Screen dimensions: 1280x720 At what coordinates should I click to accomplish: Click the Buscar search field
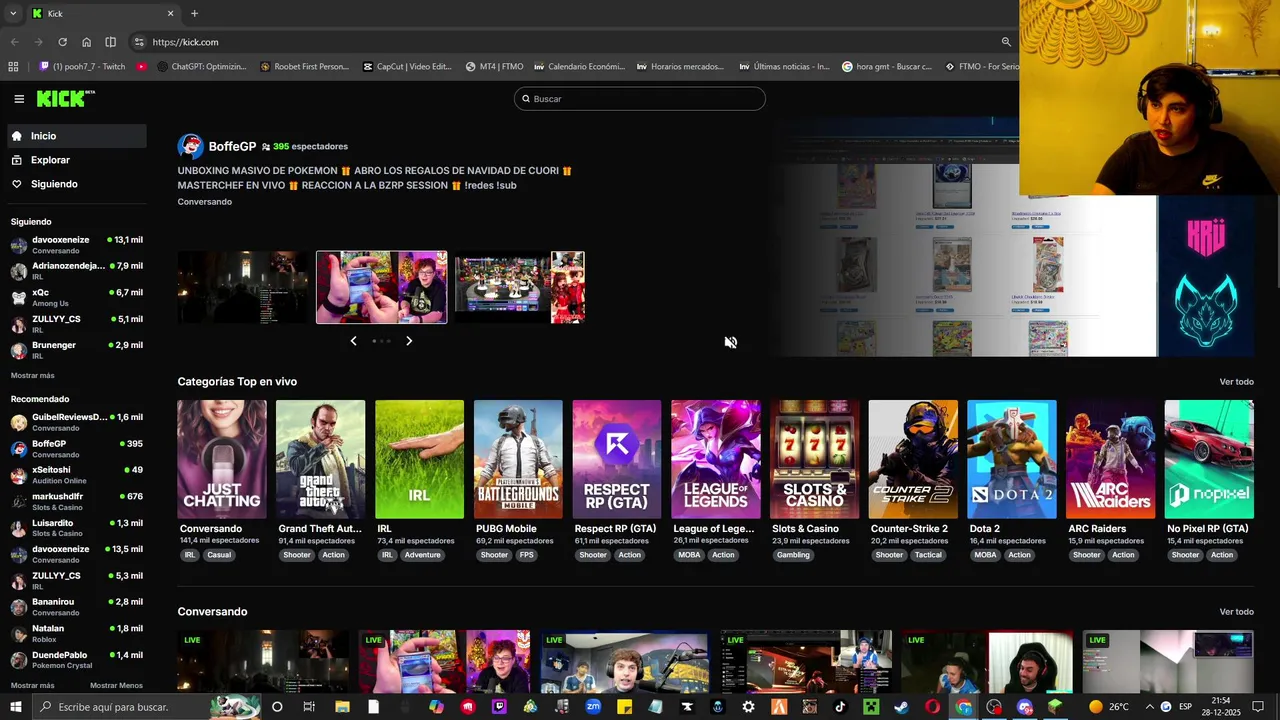[640, 99]
